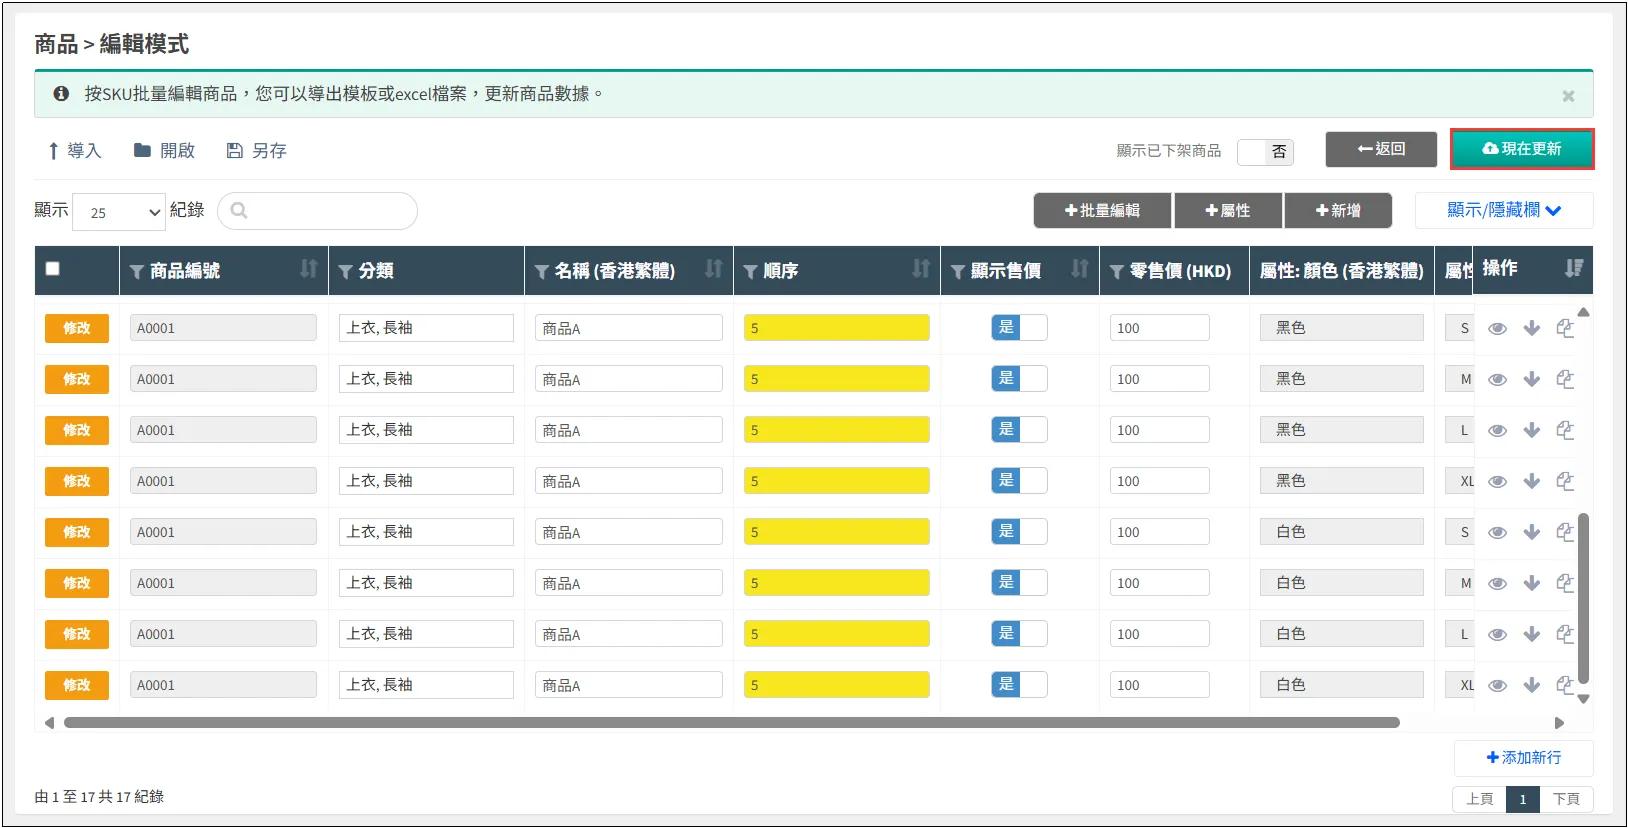Open the records-per-page dropdown showing 25
The width and height of the screenshot is (1628, 828).
tap(119, 212)
